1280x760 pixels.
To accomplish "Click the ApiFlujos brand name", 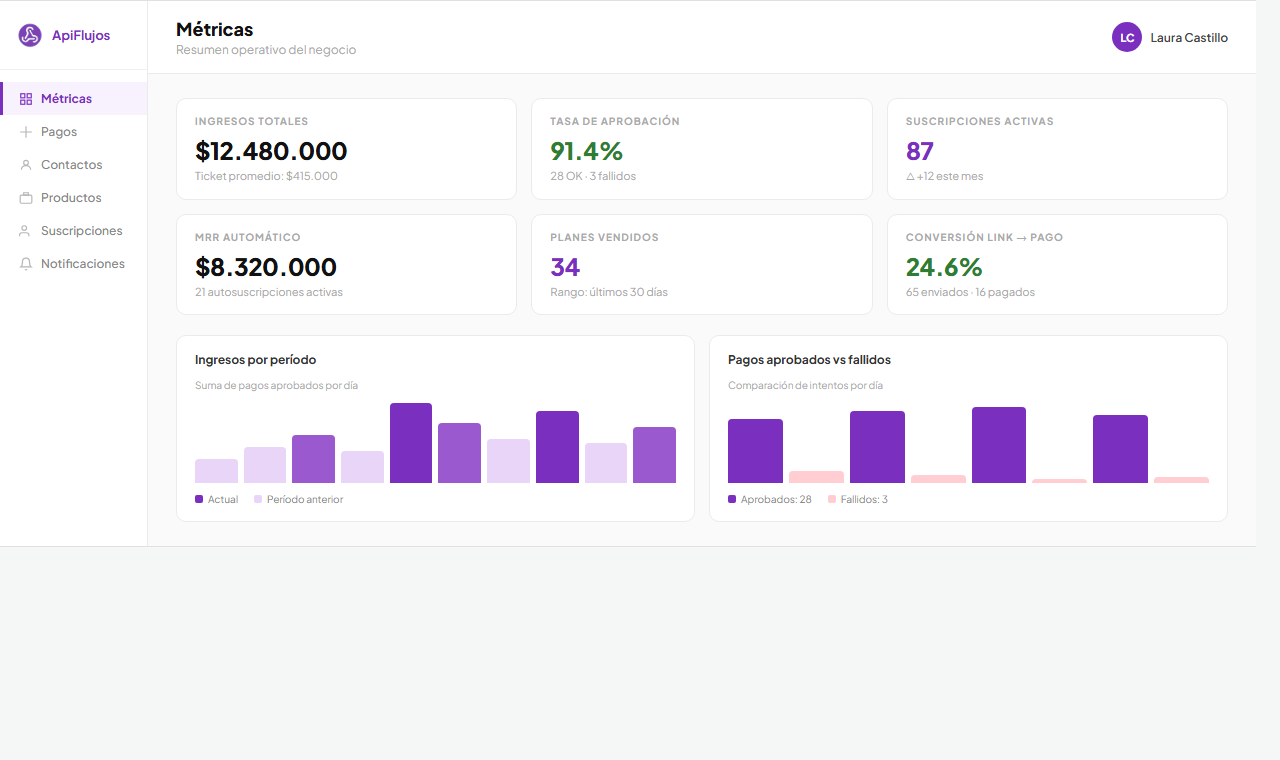I will coord(81,36).
